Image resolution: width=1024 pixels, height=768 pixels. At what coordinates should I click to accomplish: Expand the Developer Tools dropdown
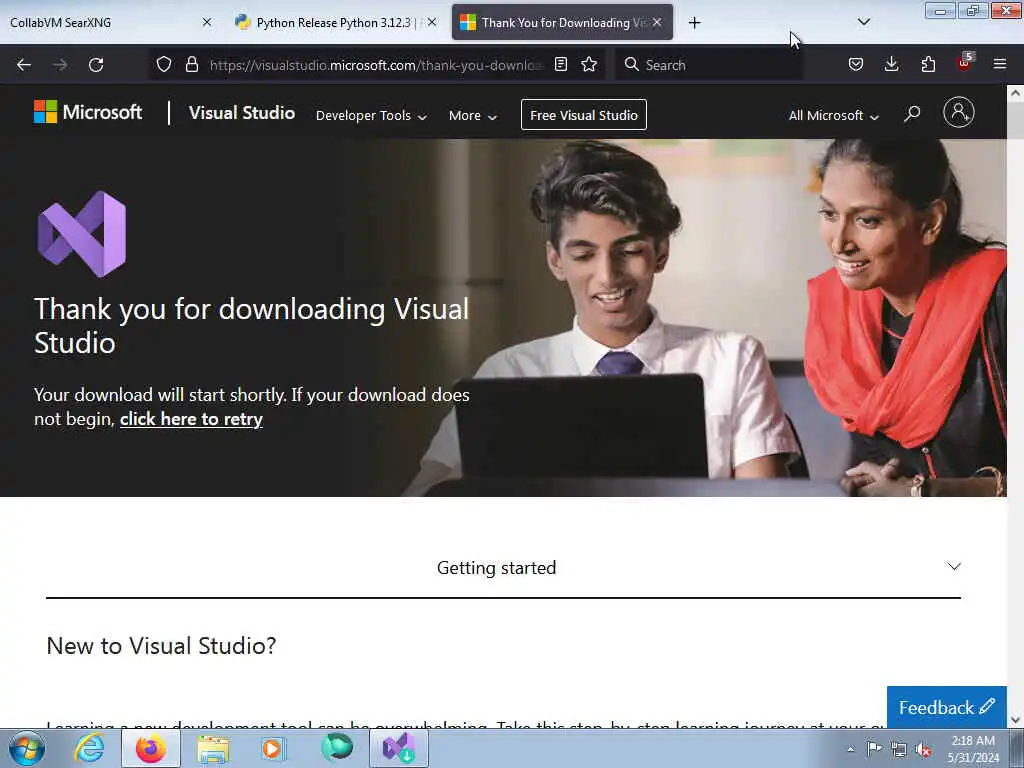point(371,116)
